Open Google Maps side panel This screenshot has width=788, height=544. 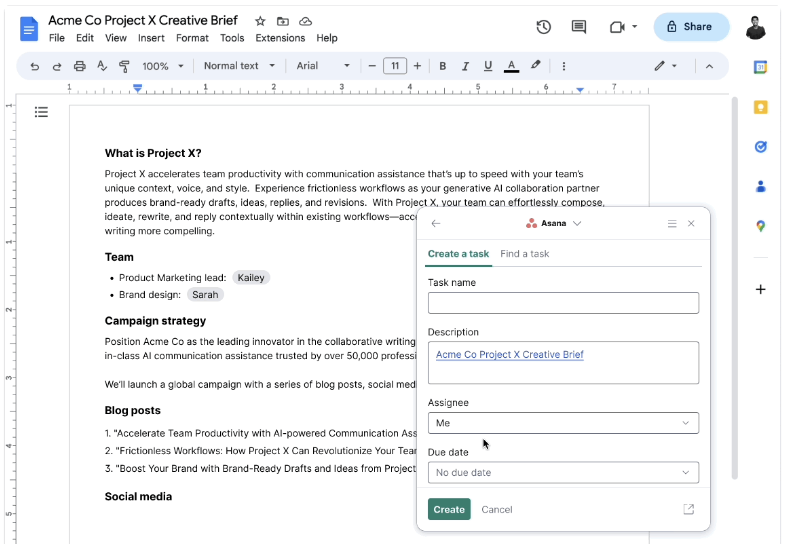760,226
